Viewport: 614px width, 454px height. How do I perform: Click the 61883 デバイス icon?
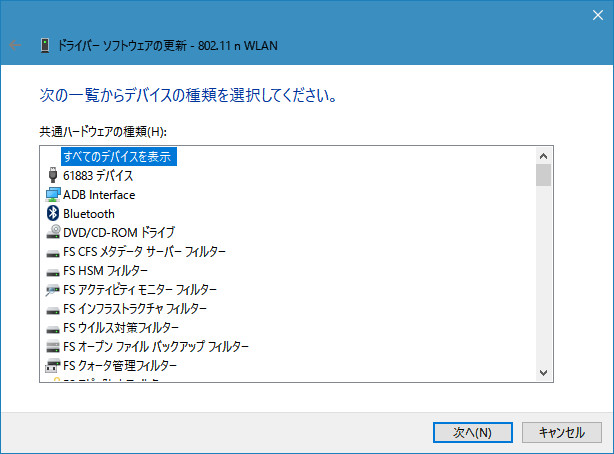point(53,176)
